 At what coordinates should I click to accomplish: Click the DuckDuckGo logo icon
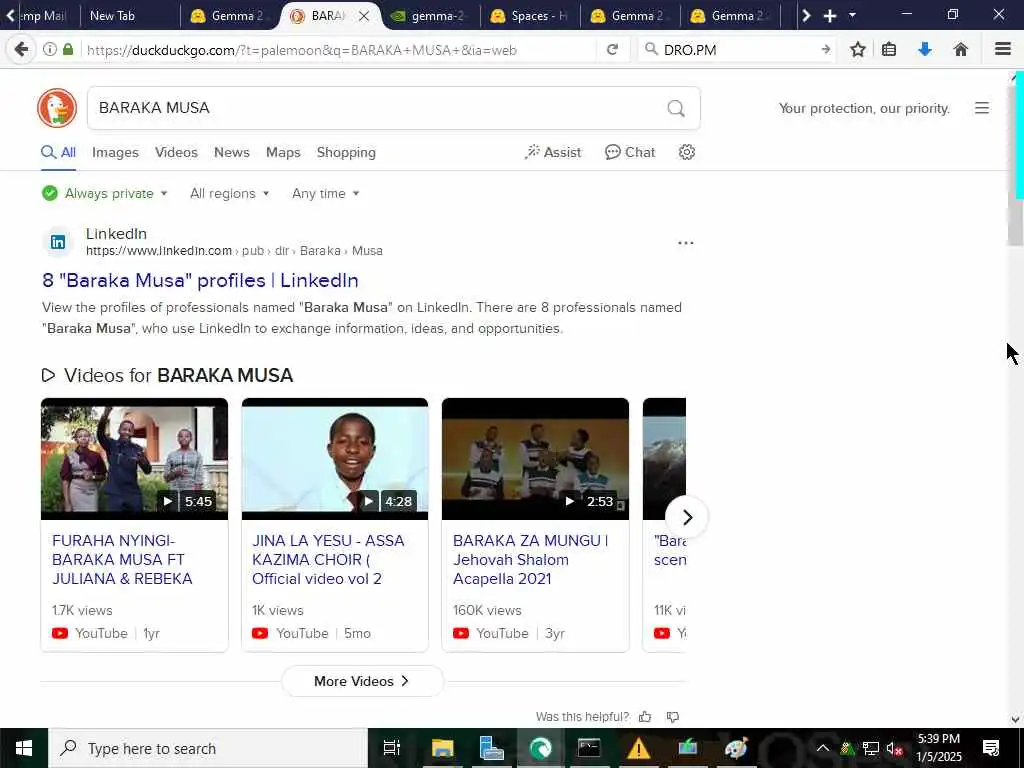tap(57, 108)
